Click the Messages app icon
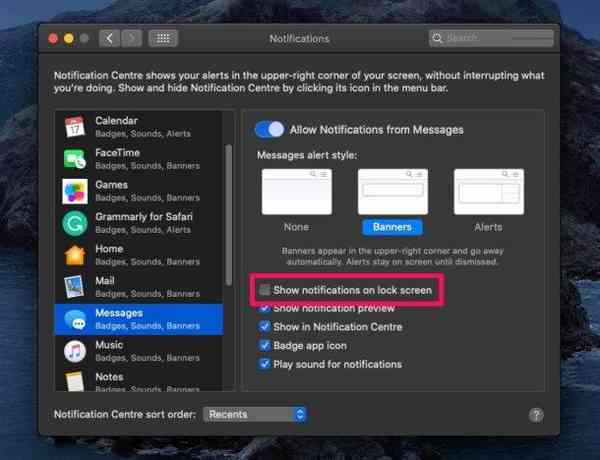The image size is (600, 460). tap(75, 320)
